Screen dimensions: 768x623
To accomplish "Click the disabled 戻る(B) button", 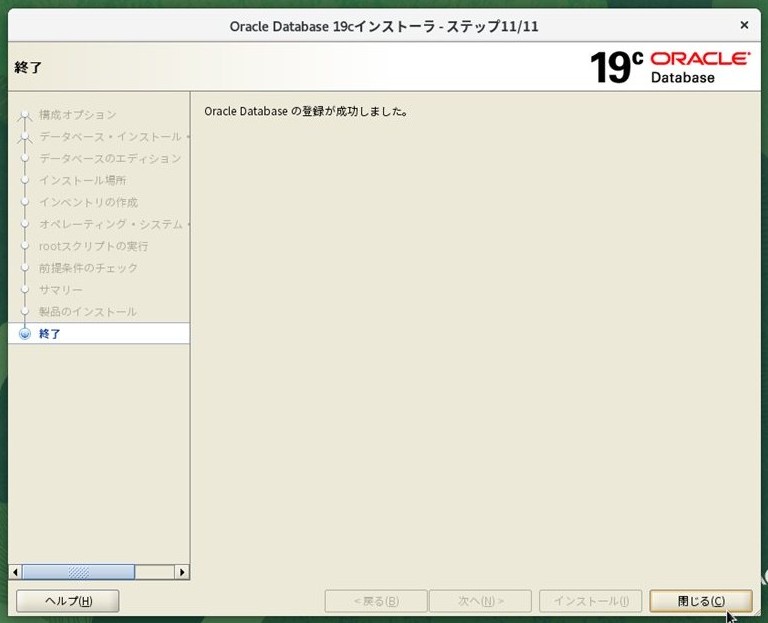I will point(376,601).
